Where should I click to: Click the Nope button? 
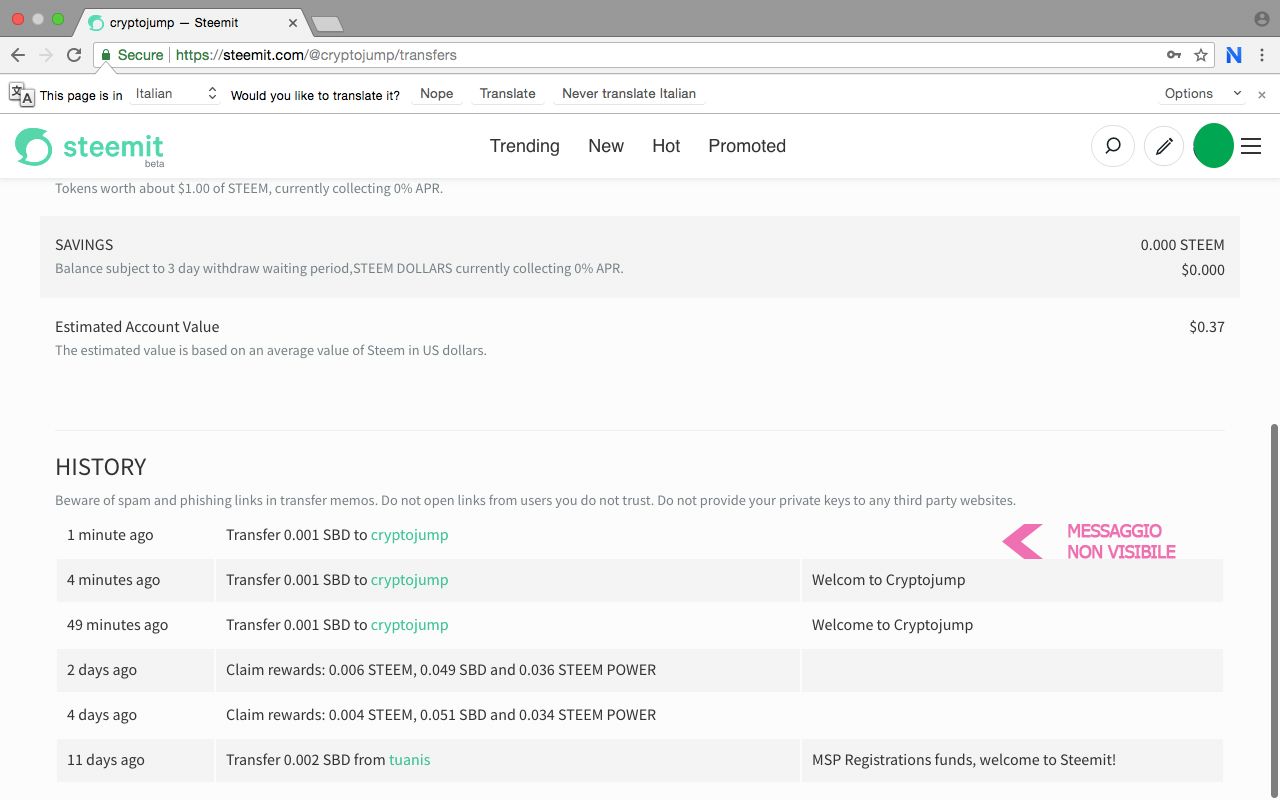pyautogui.click(x=436, y=93)
